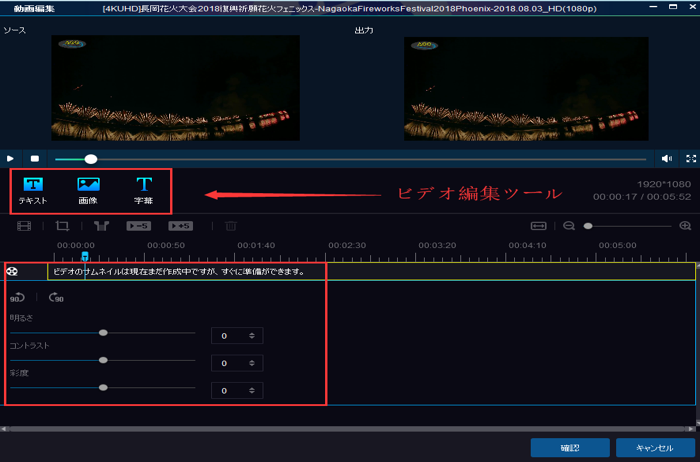The width and height of the screenshot is (700, 462).
Task: Step forward 5 seconds
Action: (180, 226)
